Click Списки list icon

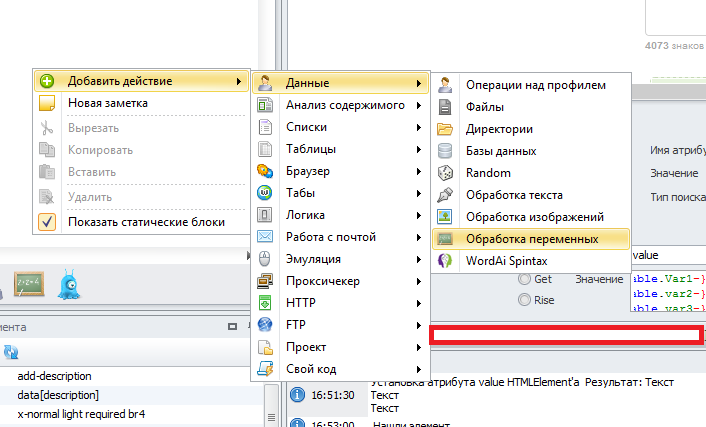pyautogui.click(x=265, y=127)
